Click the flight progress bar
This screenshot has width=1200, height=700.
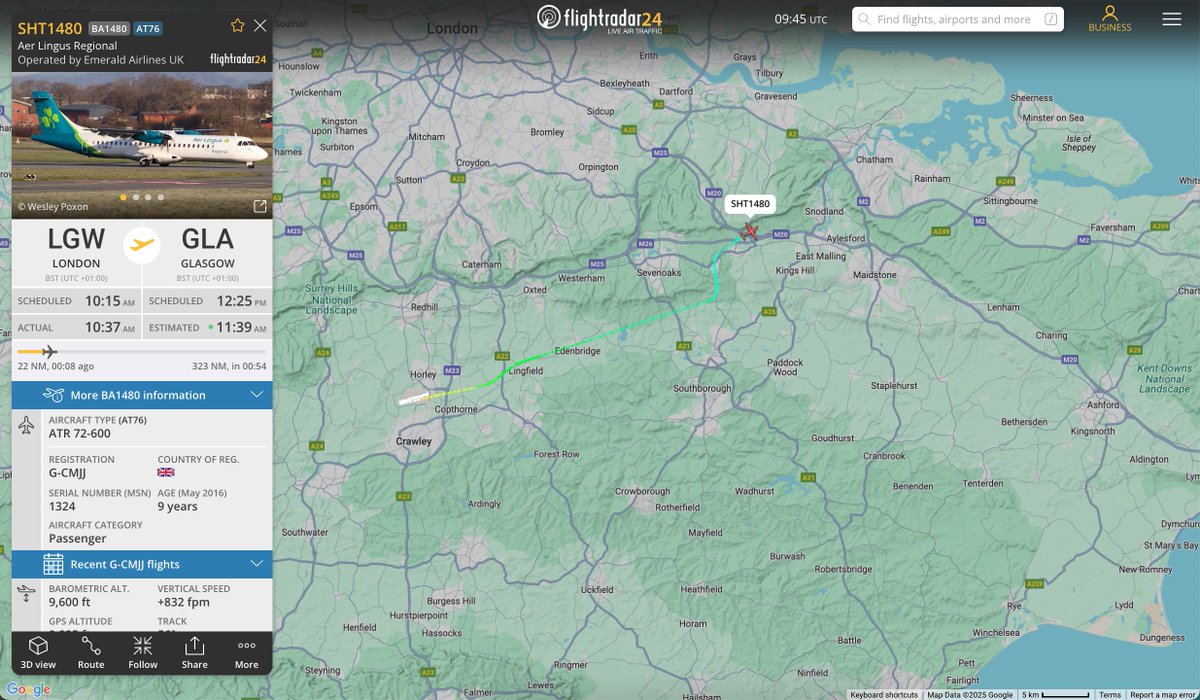point(142,351)
